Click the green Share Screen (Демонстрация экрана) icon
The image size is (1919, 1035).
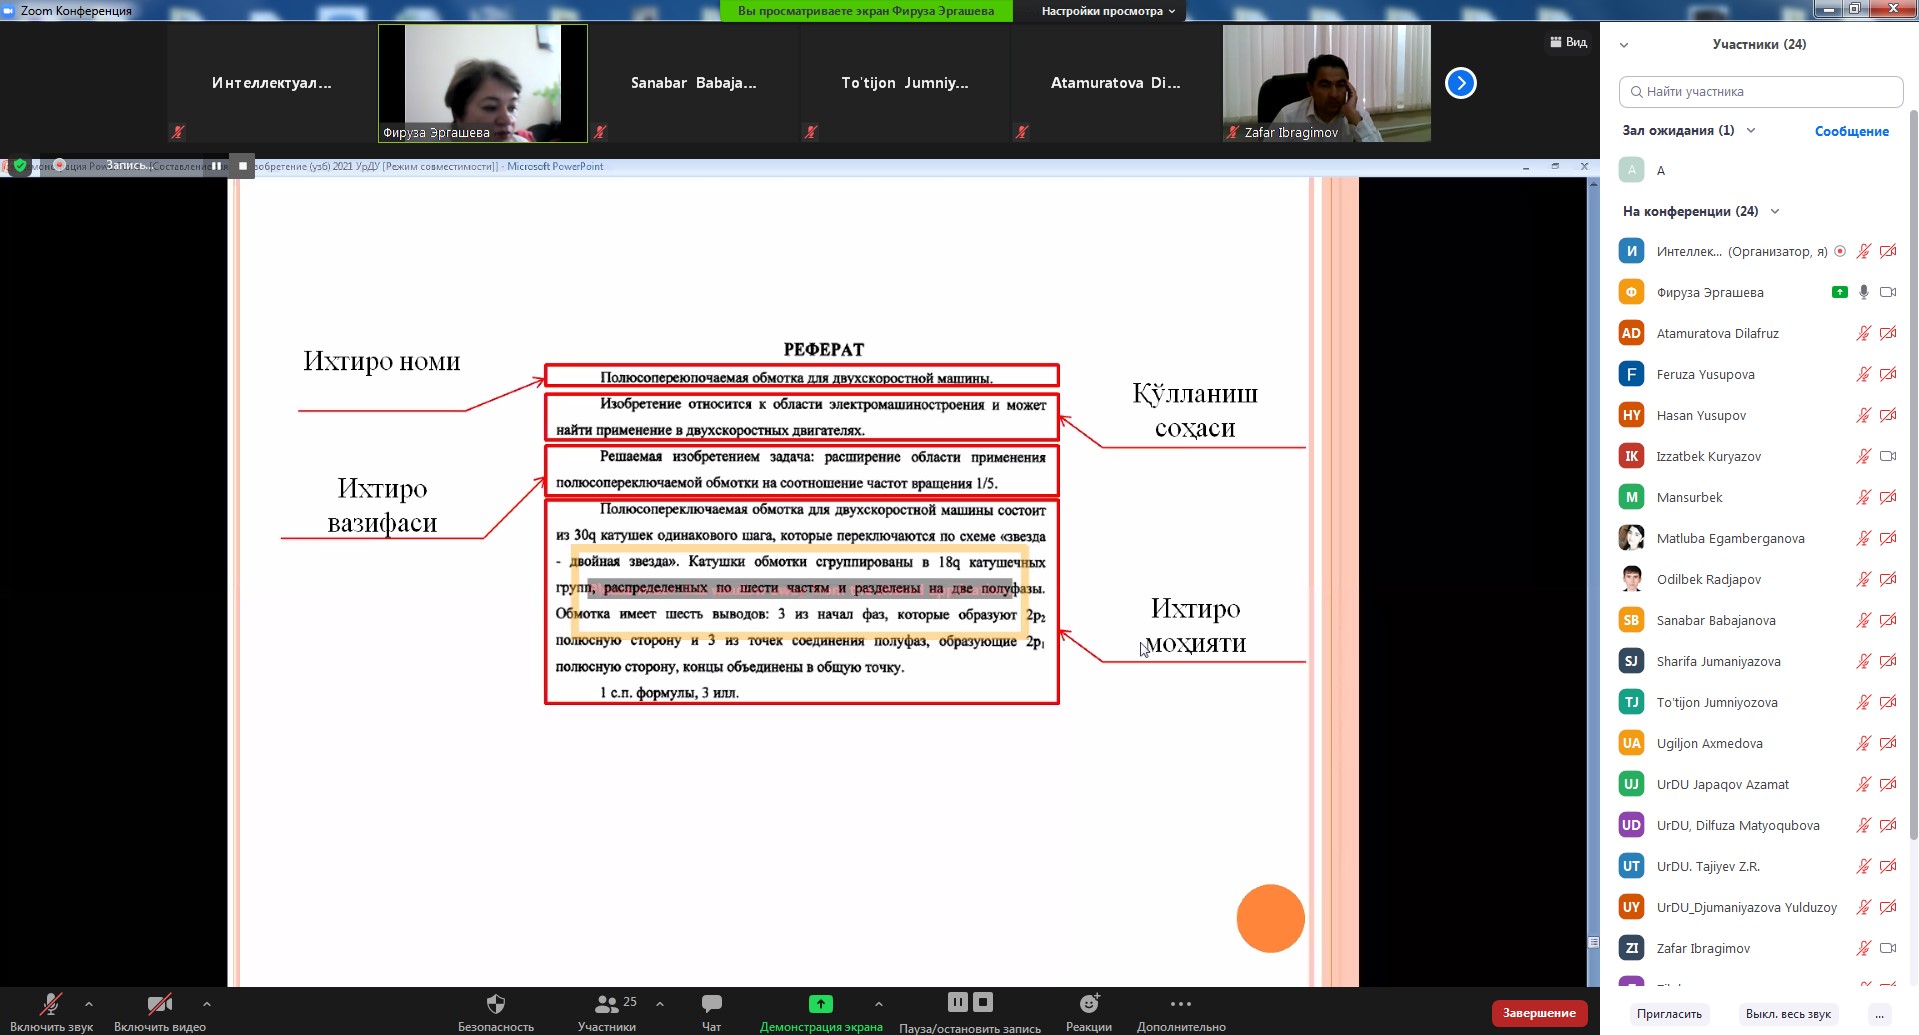pyautogui.click(x=820, y=1004)
